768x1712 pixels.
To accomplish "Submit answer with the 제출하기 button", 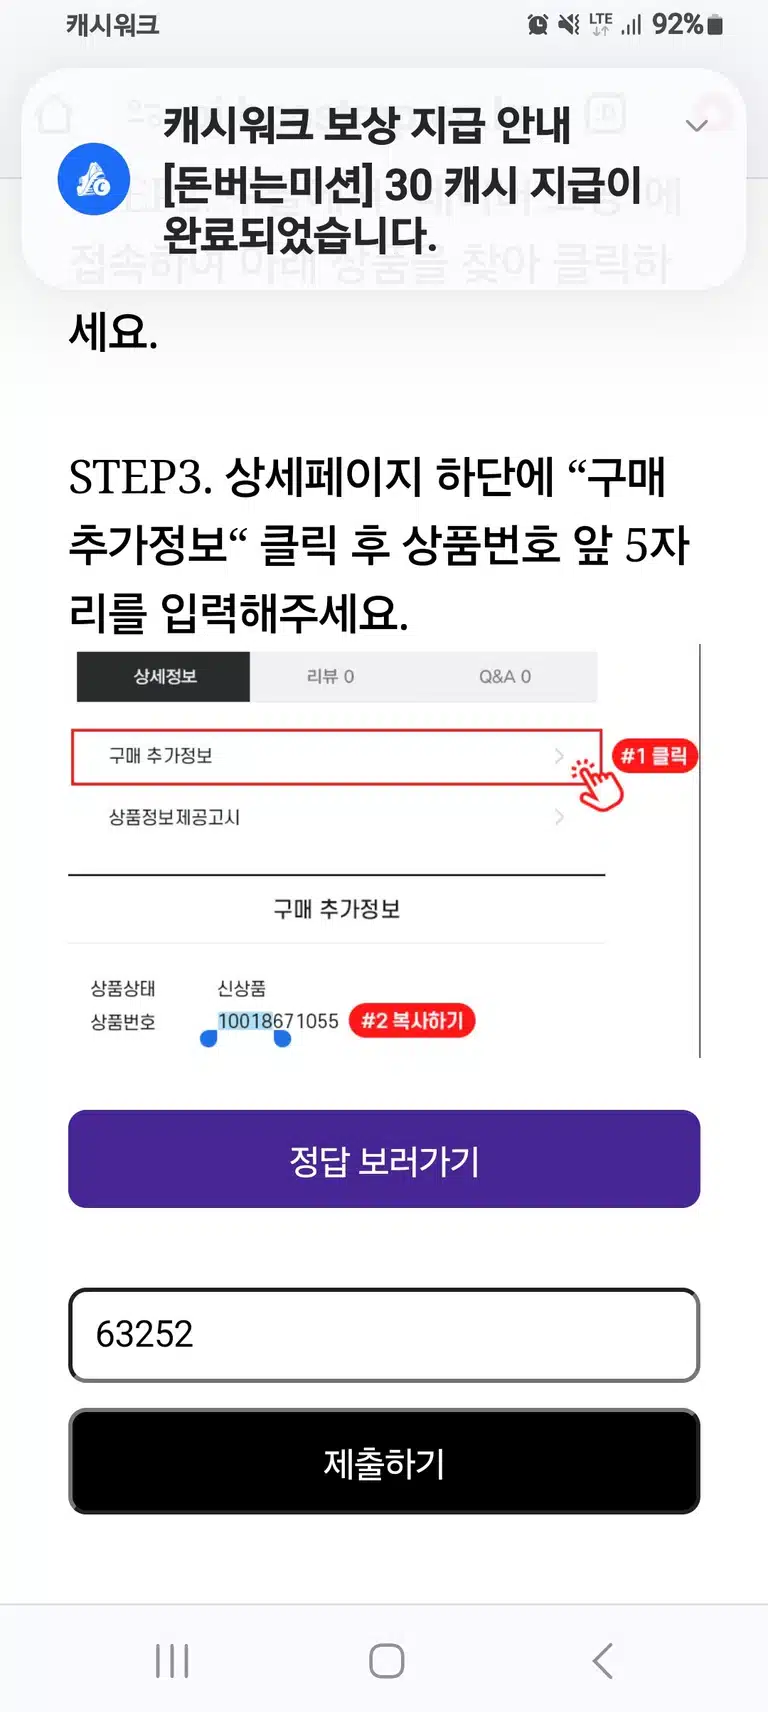I will tap(384, 1462).
